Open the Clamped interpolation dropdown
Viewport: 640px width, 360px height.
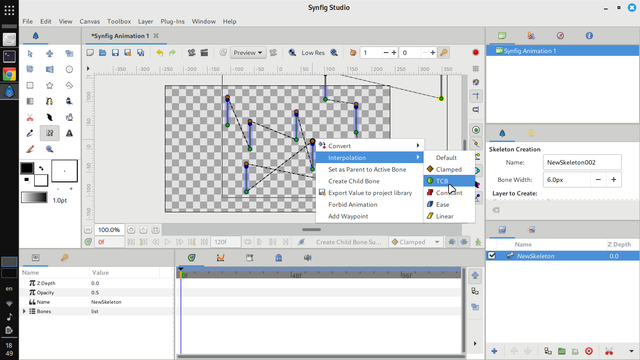tap(415, 242)
